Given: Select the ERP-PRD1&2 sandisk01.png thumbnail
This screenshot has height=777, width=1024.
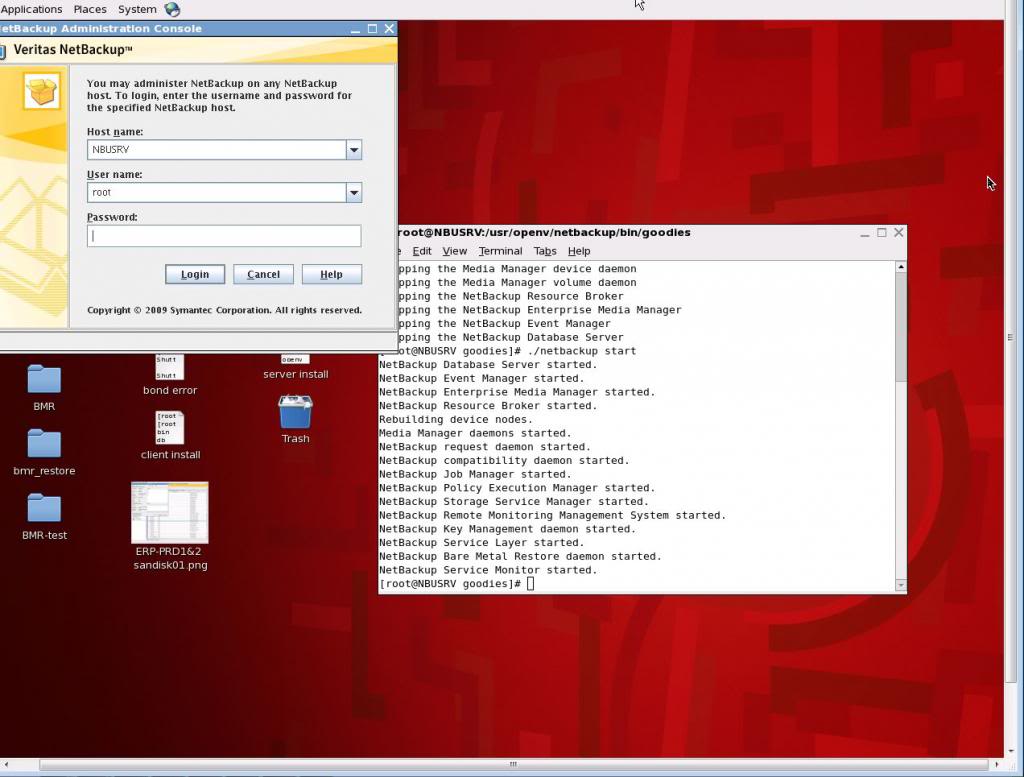Looking at the screenshot, I should point(170,513).
